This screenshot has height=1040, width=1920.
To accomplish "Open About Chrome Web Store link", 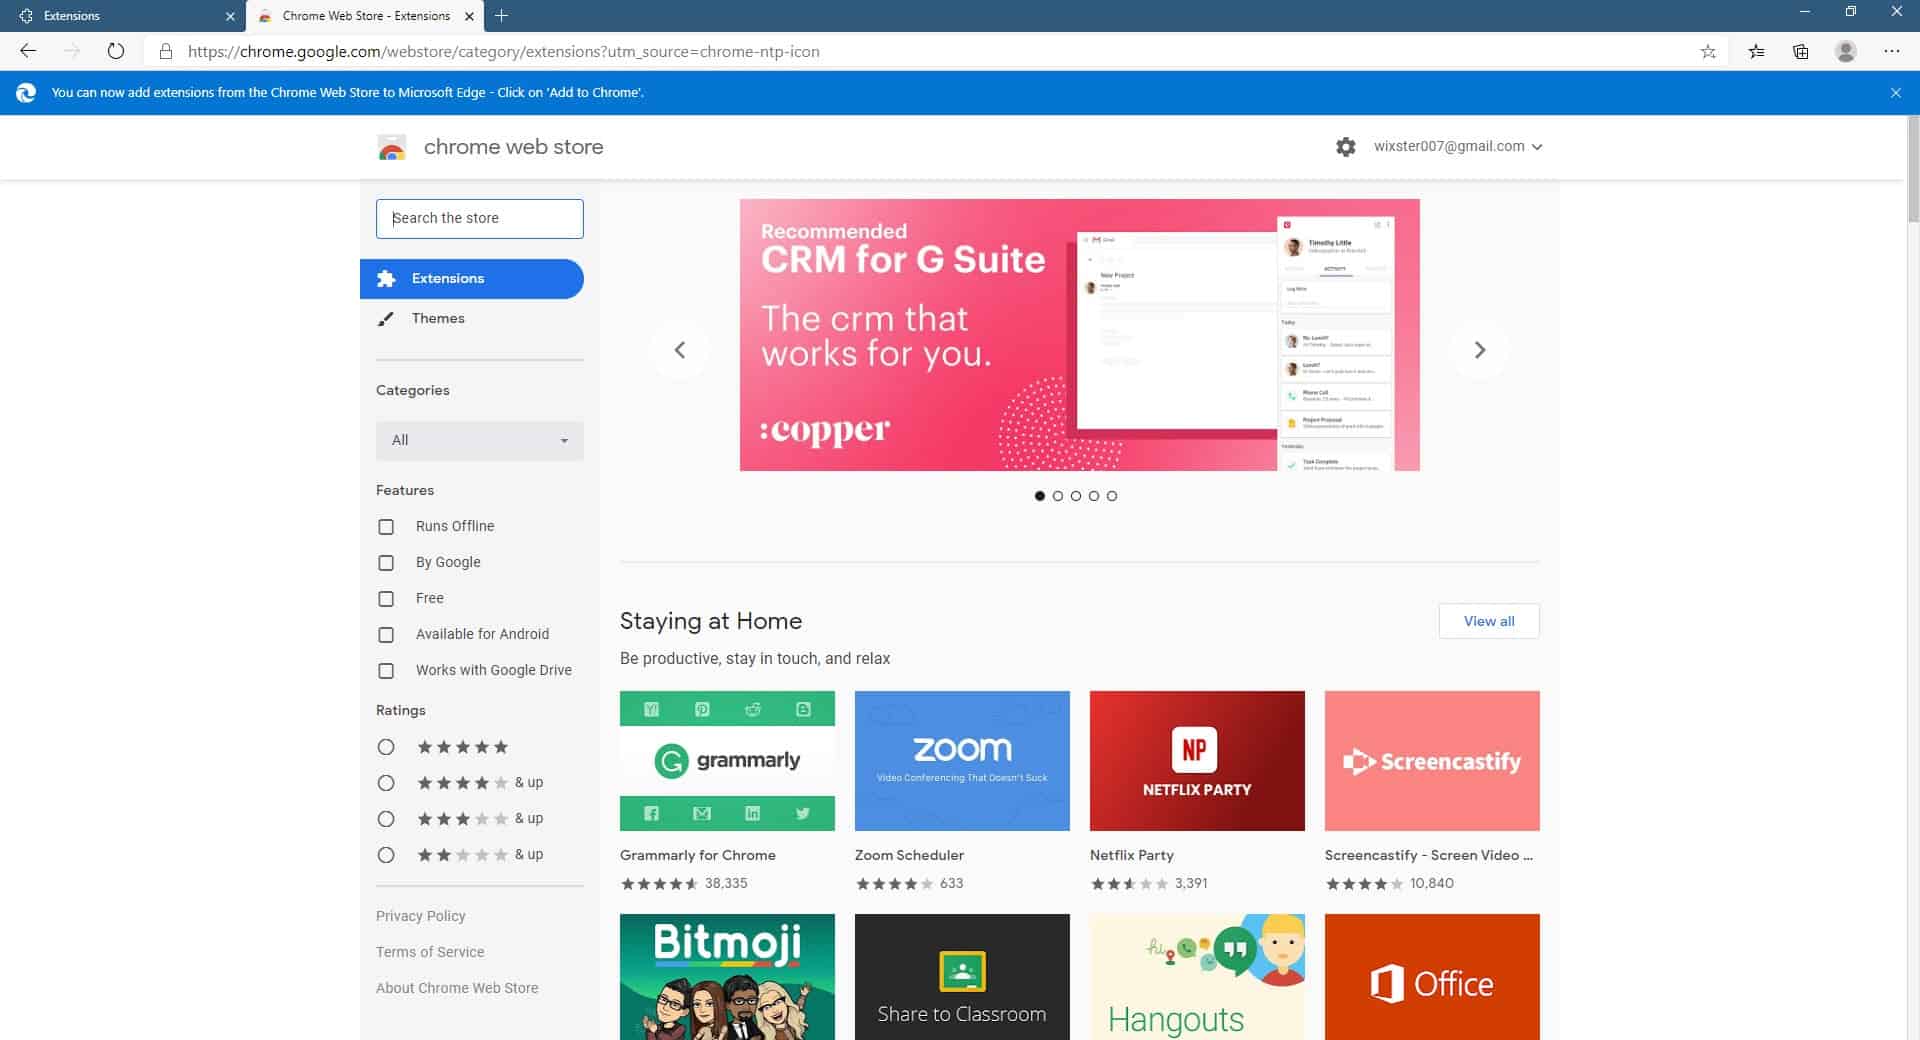I will [x=457, y=988].
